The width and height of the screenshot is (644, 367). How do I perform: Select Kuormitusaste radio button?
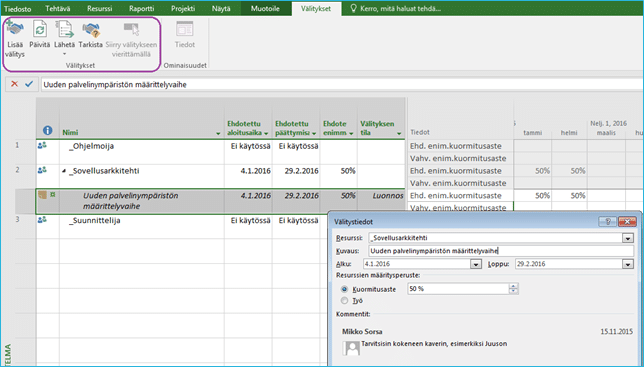[x=345, y=289]
